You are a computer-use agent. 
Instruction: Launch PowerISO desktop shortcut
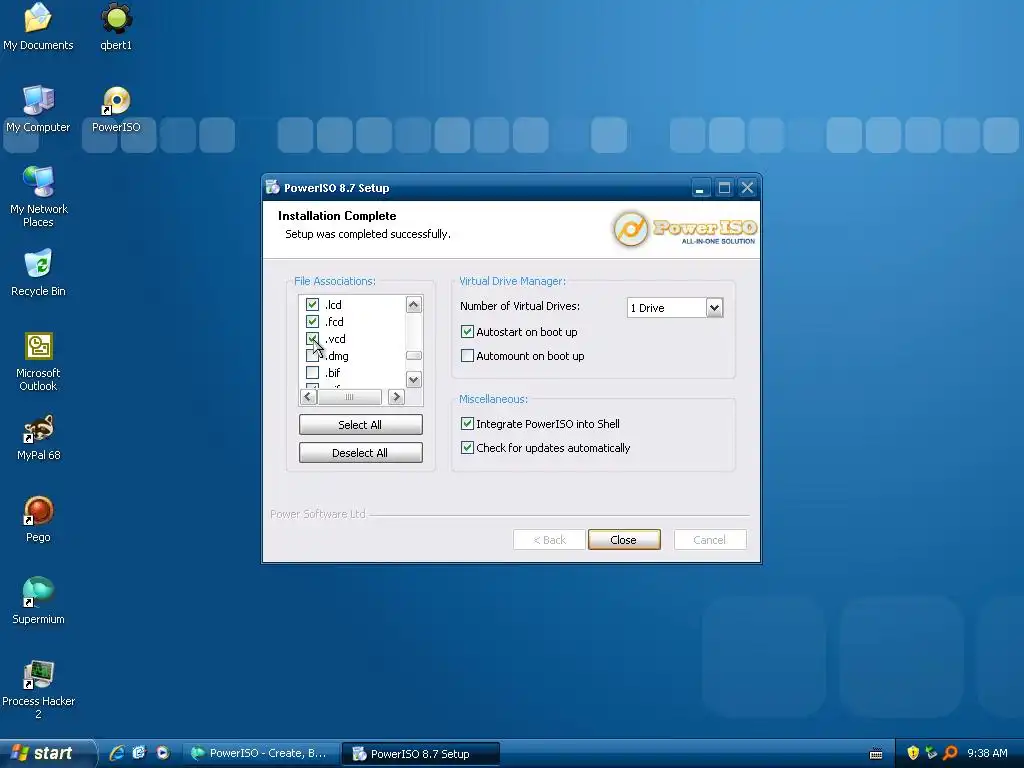tap(116, 108)
